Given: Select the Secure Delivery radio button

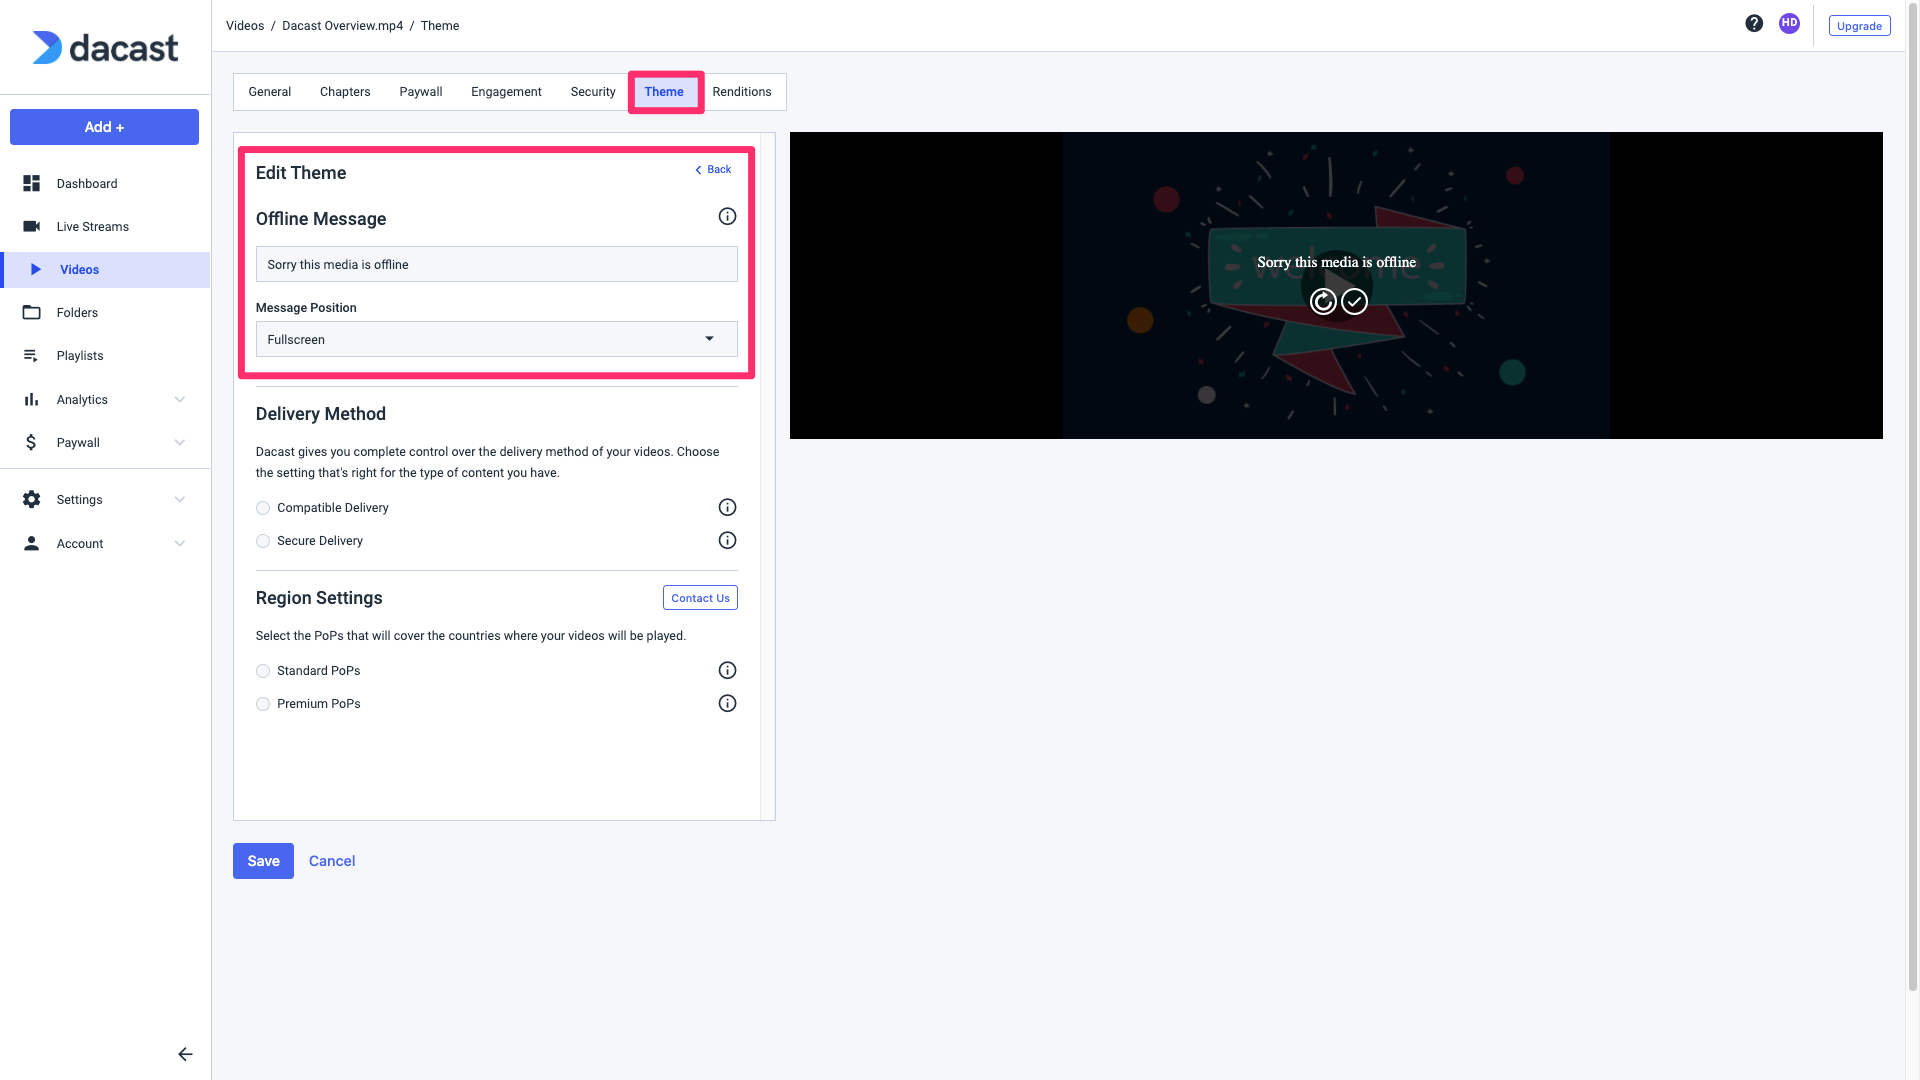Looking at the screenshot, I should pyautogui.click(x=262, y=541).
